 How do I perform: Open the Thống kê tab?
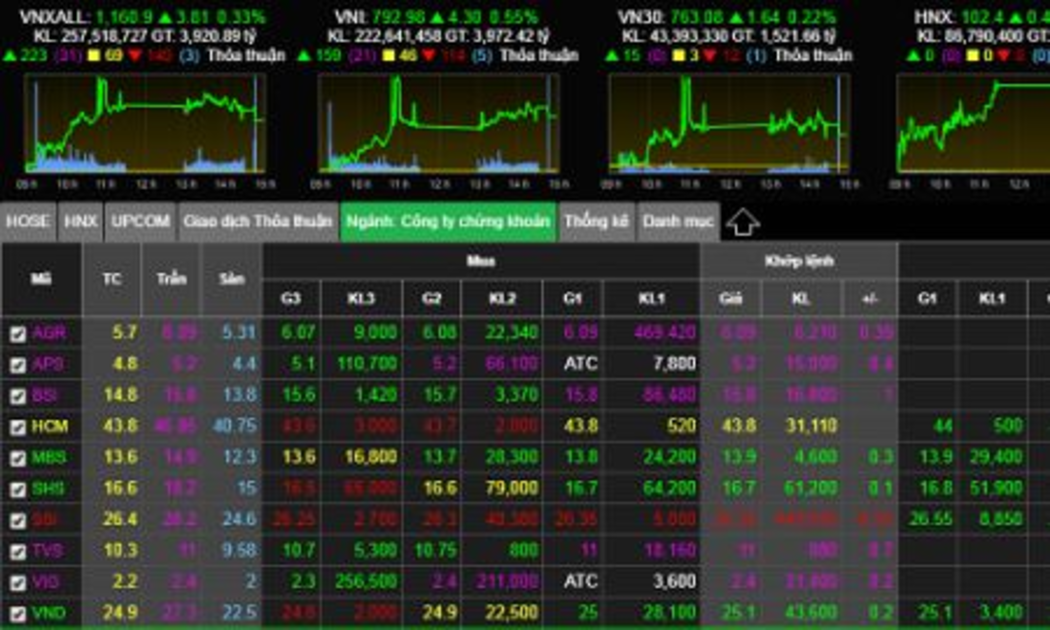[595, 222]
